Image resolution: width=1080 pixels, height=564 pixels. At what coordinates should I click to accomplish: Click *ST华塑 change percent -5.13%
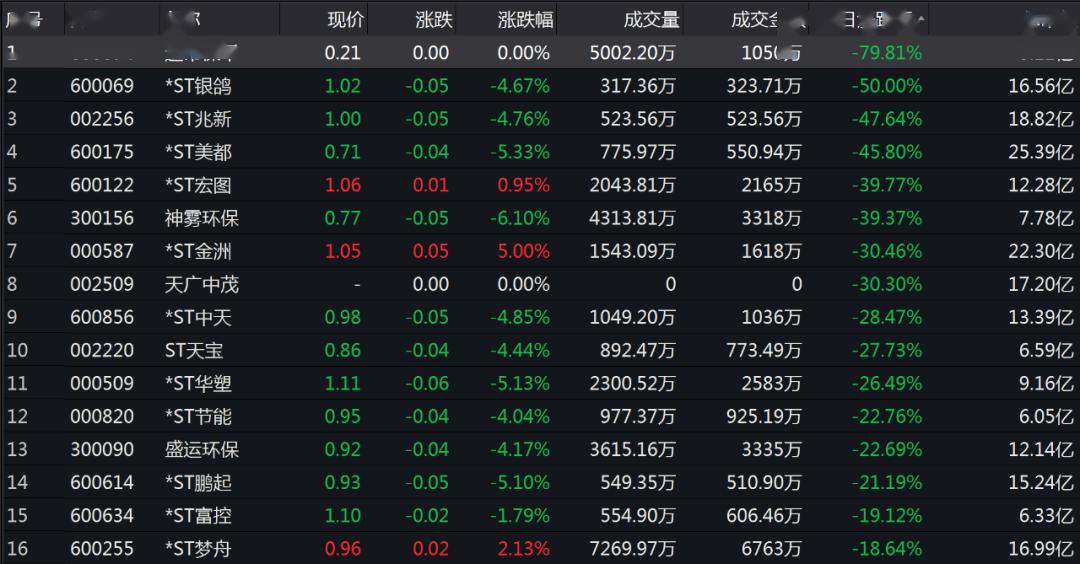[x=520, y=383]
